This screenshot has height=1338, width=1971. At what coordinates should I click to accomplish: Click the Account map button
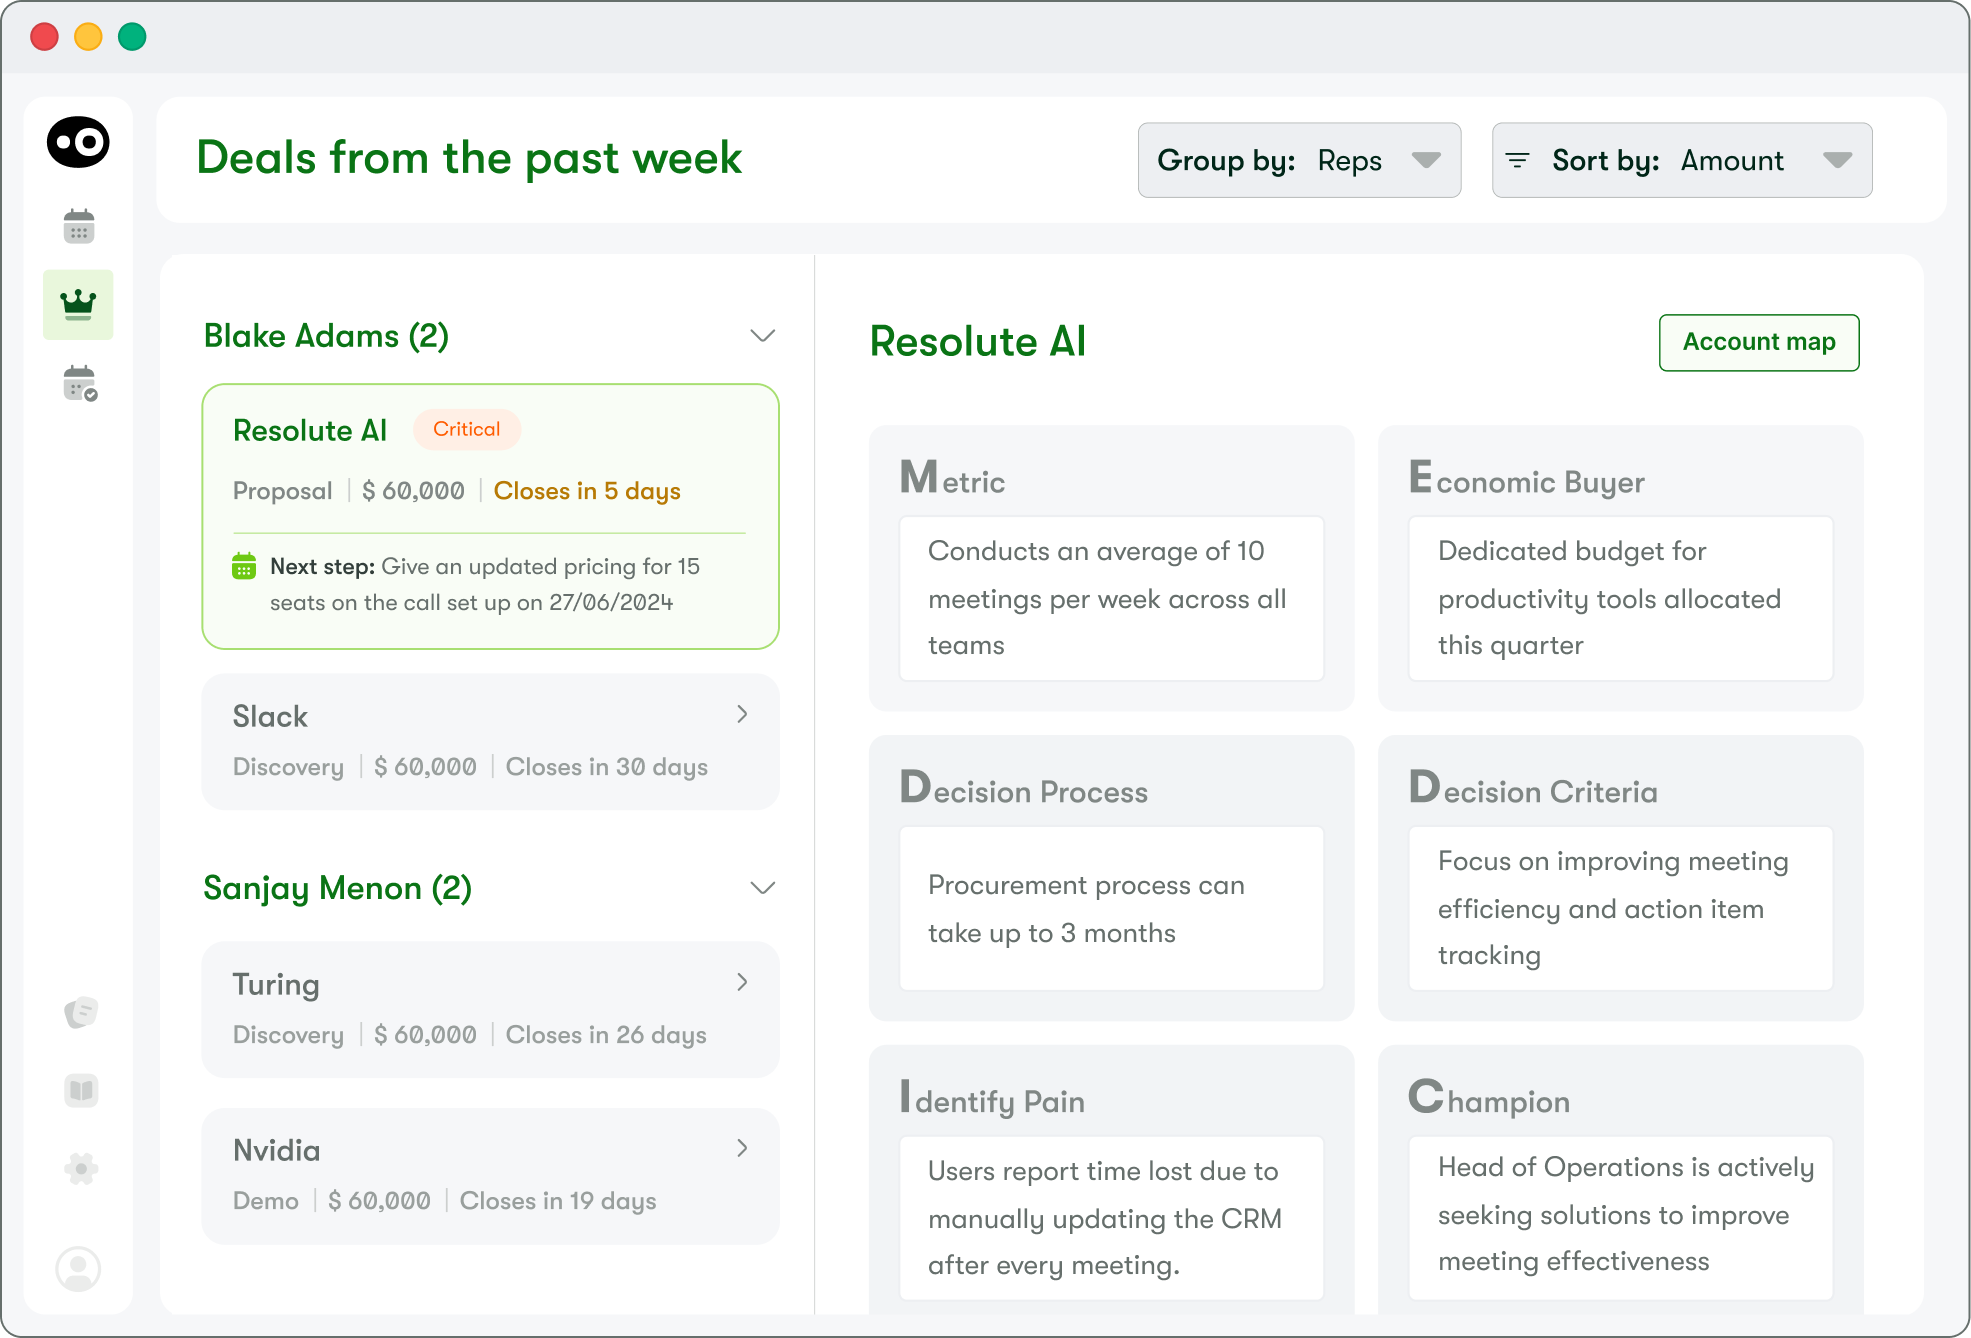pos(1759,342)
